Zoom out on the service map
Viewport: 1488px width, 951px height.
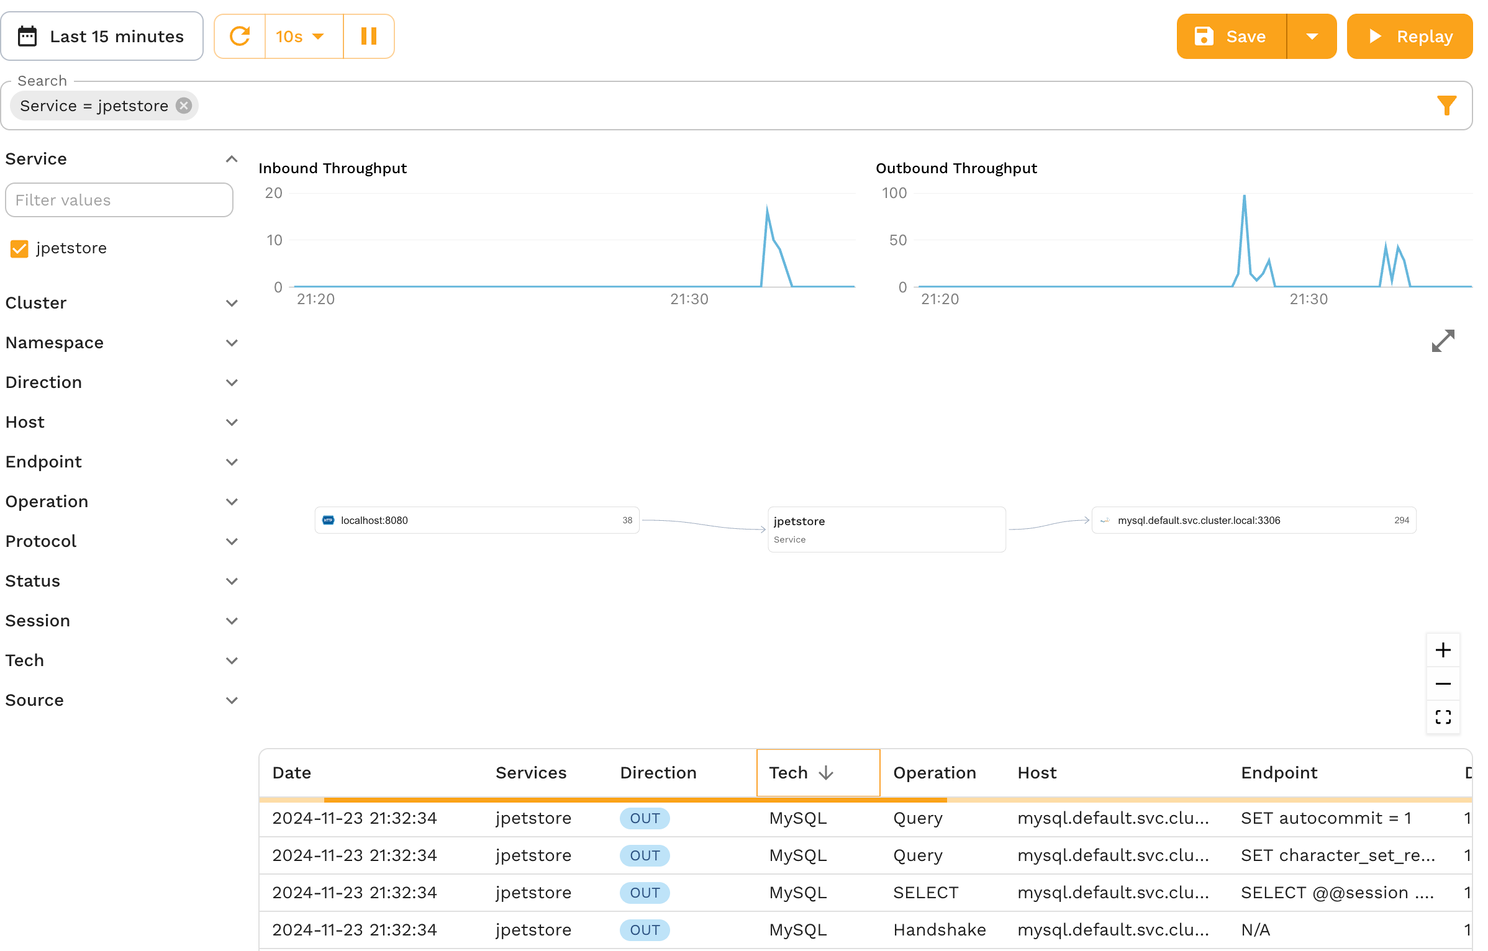click(1442, 684)
